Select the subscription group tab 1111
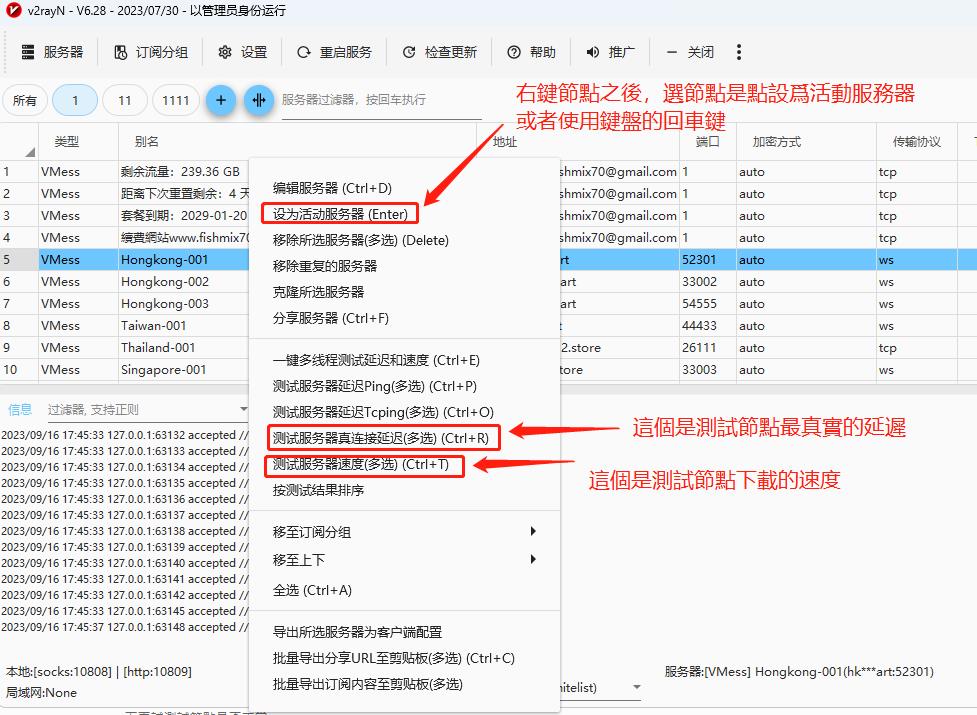The width and height of the screenshot is (977, 715). click(176, 100)
